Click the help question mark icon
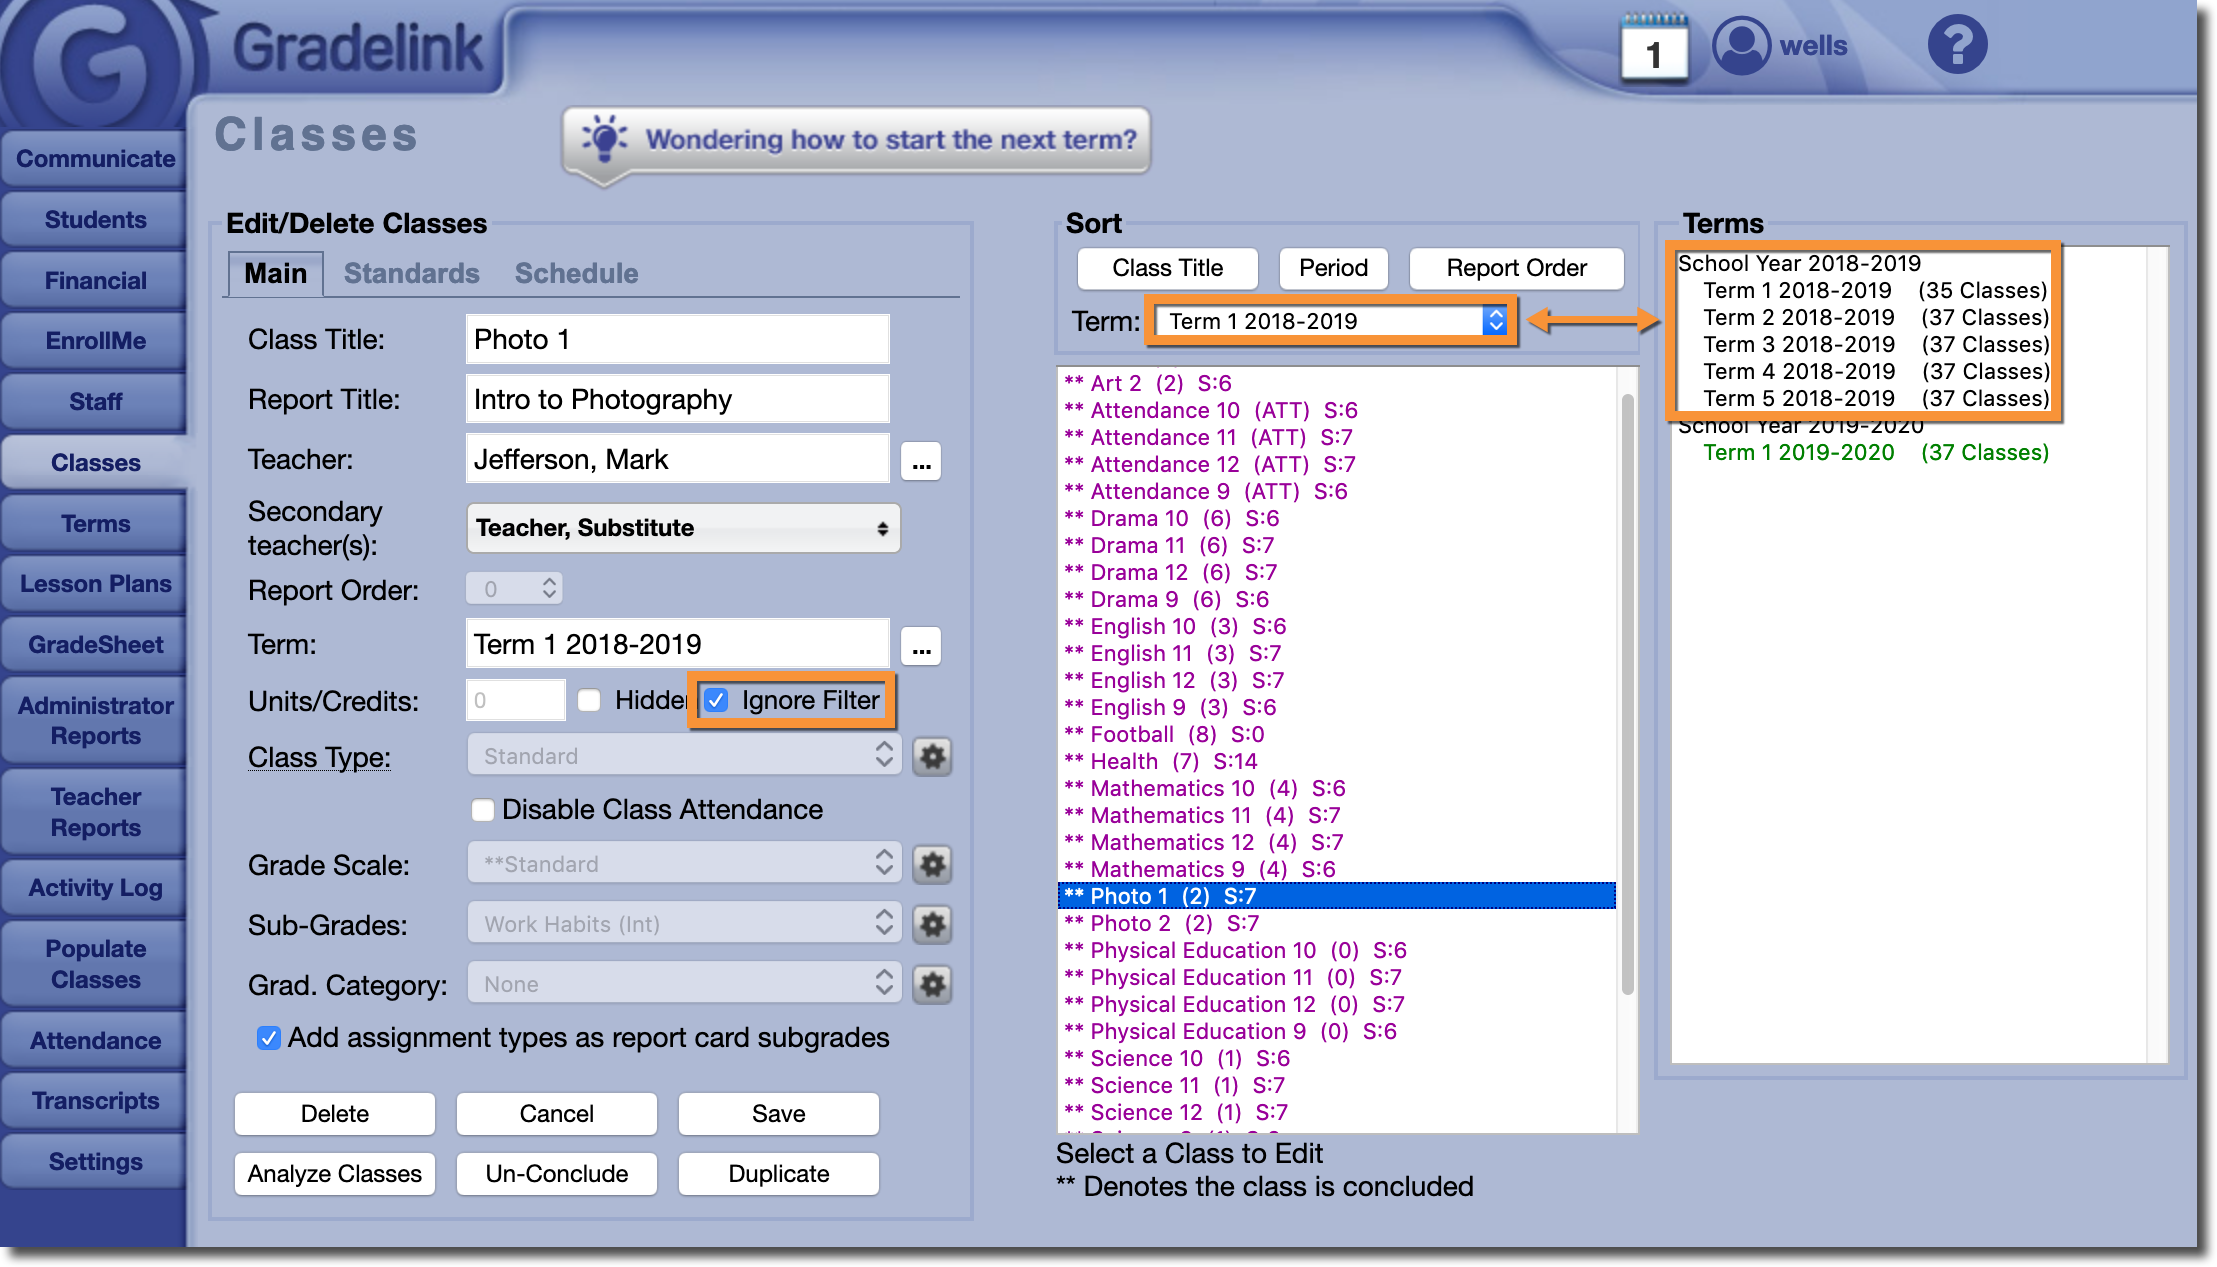 point(1956,46)
